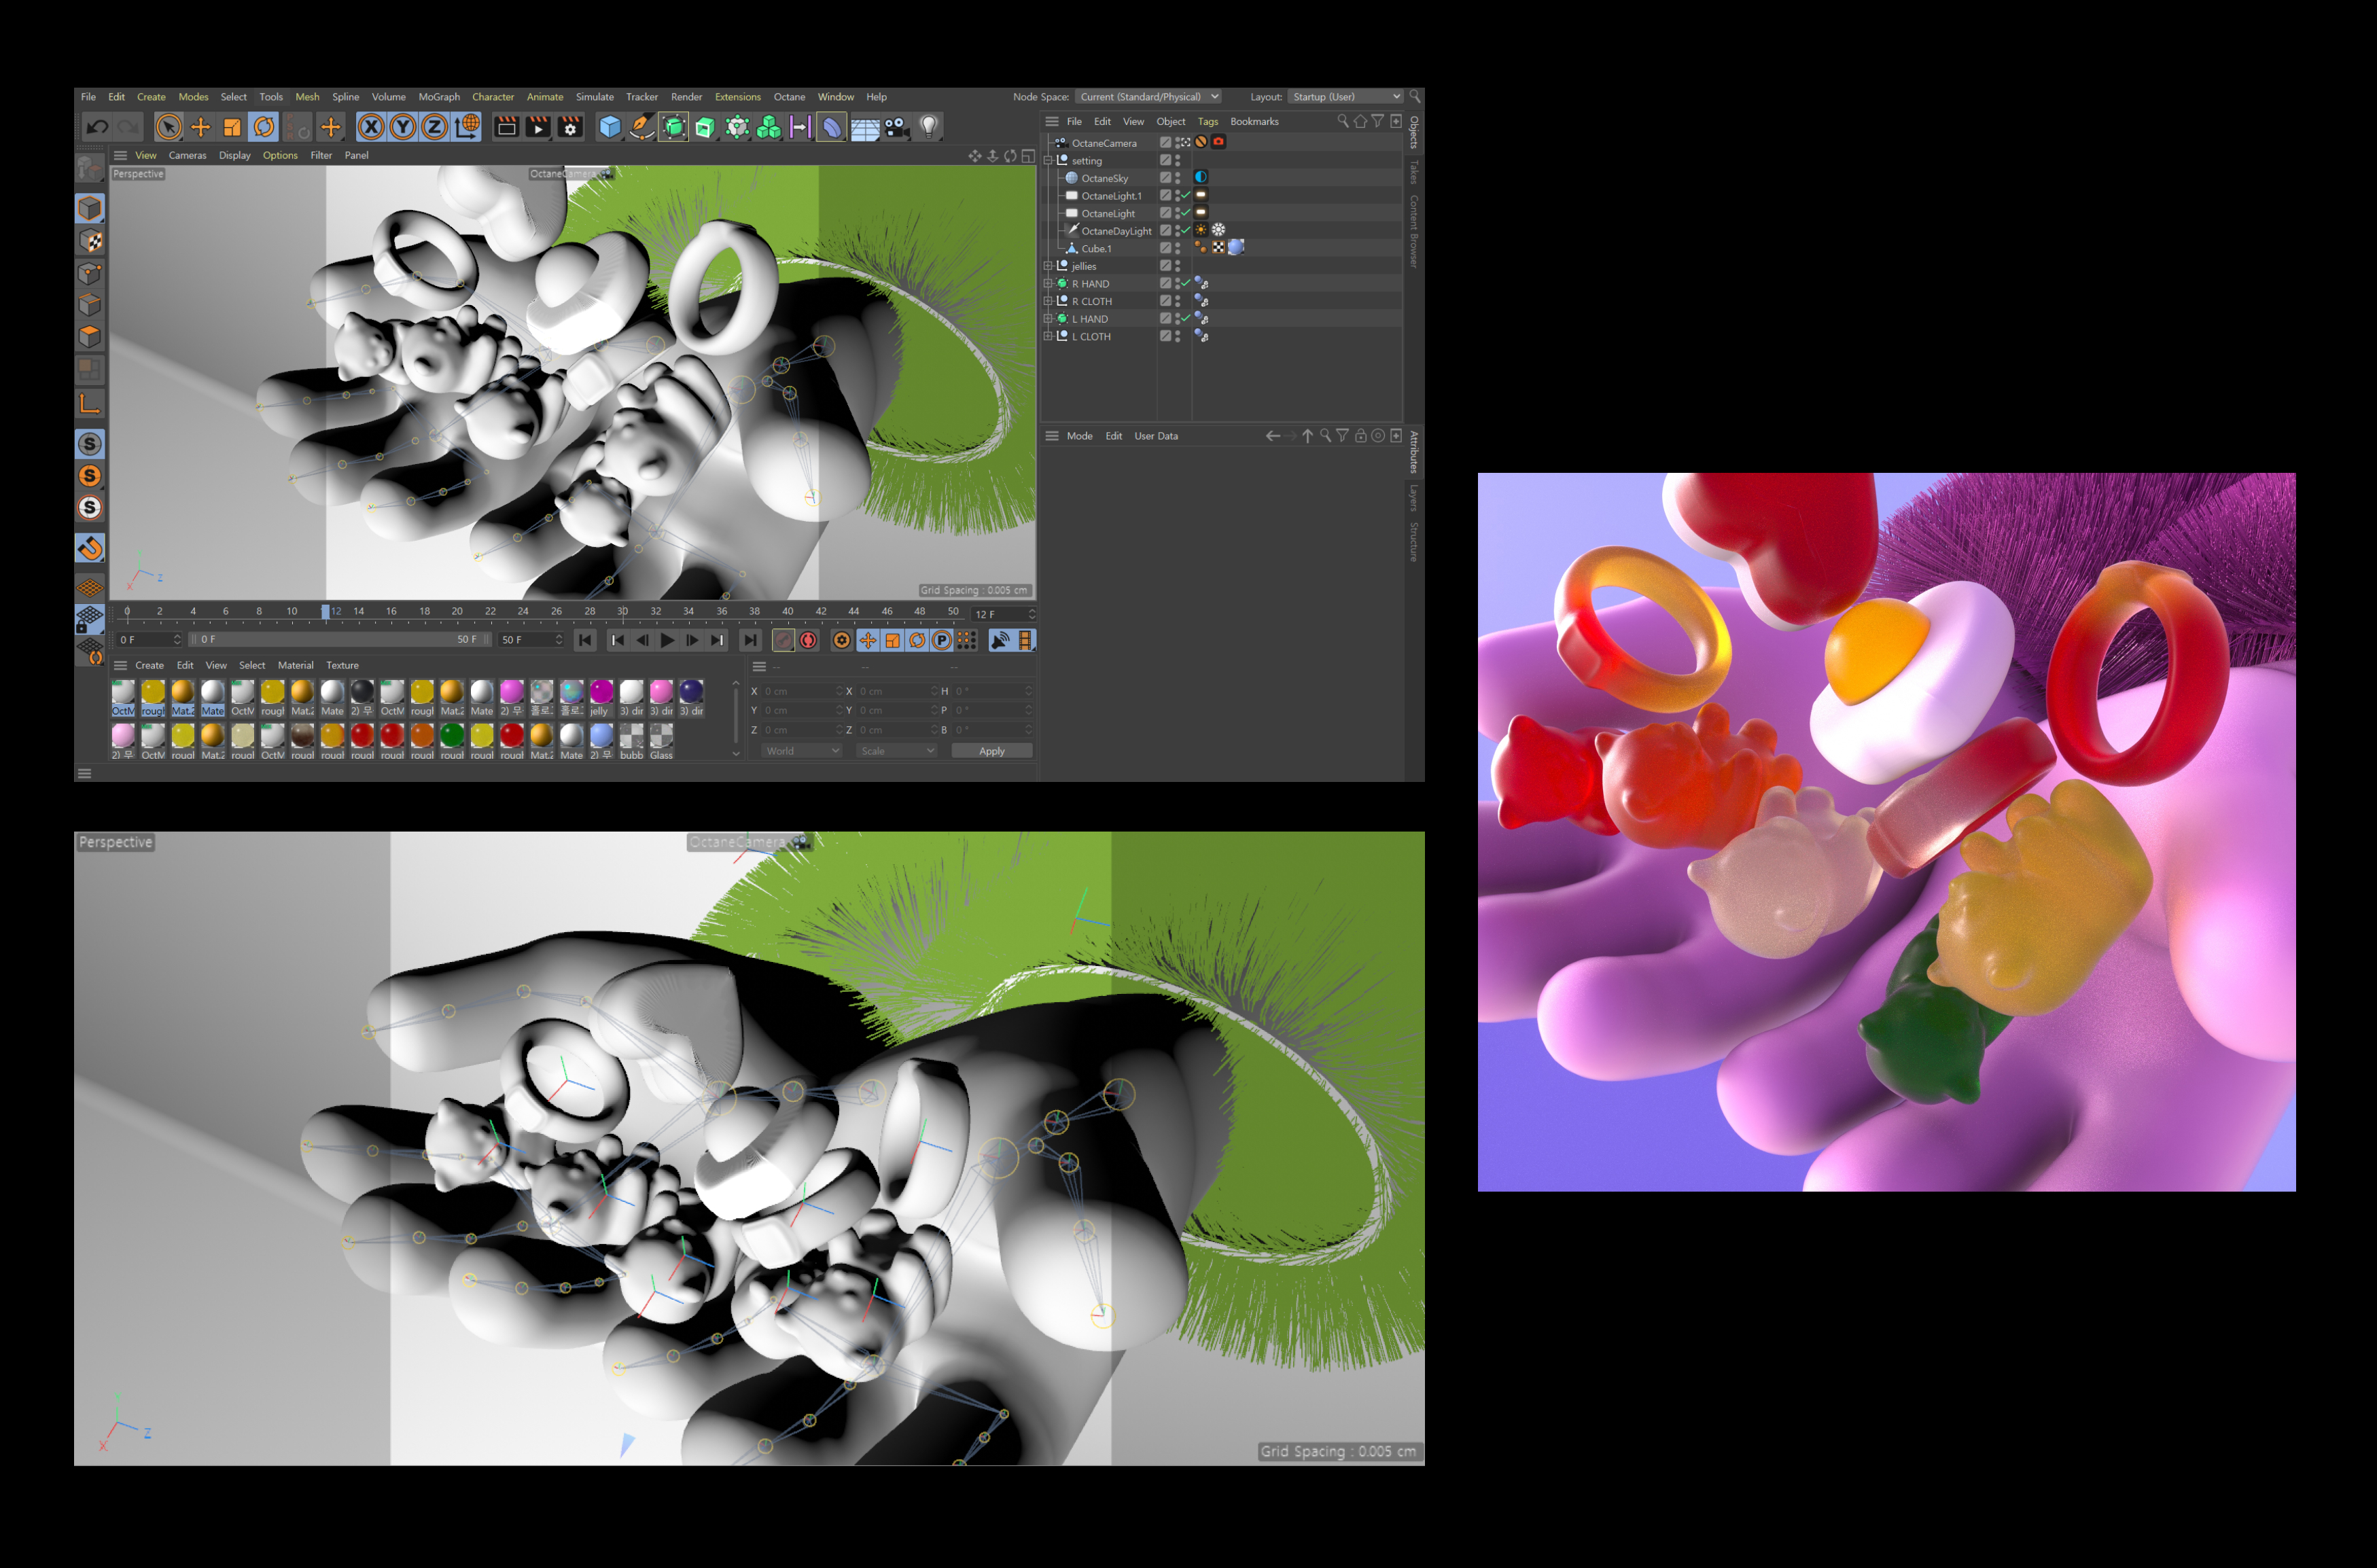Add a Camera object from toolbar
The image size is (2377, 1568).
(896, 127)
